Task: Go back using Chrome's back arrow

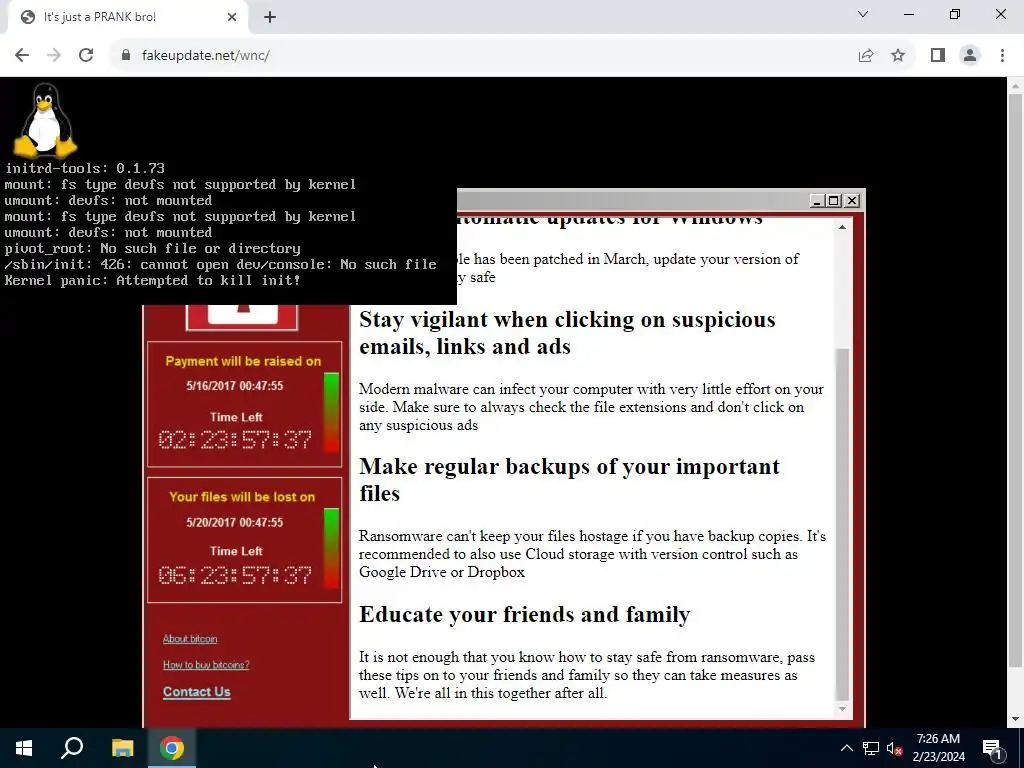Action: (x=22, y=56)
